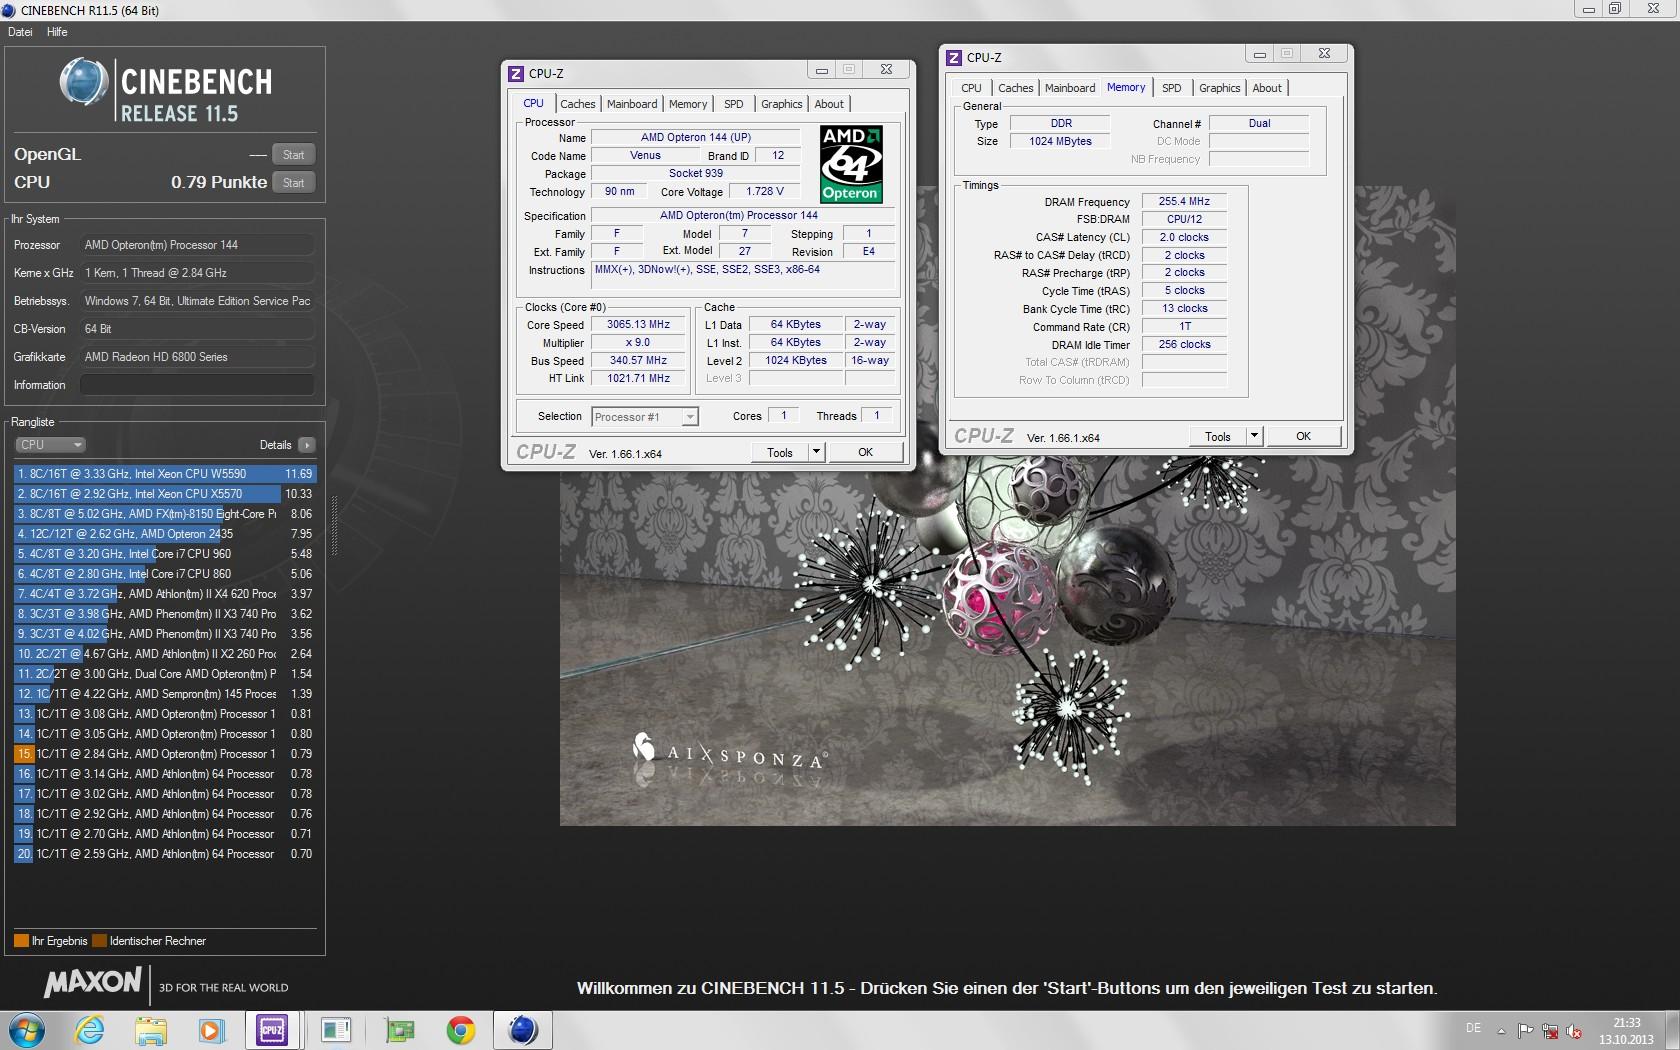Open Tools dropdown arrow in right CPU-Z window
Viewport: 1680px width, 1050px height.
(x=1254, y=437)
